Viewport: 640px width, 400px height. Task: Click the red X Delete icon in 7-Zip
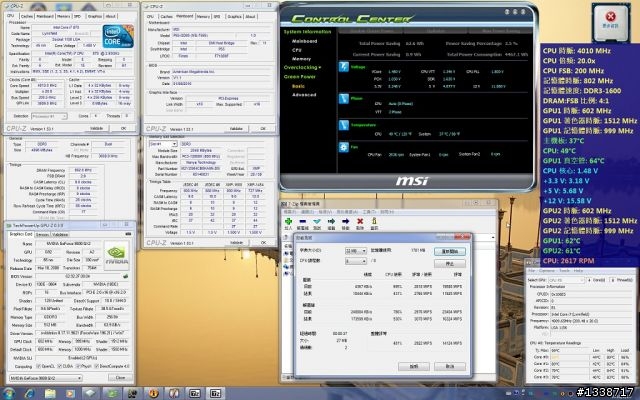coord(360,221)
